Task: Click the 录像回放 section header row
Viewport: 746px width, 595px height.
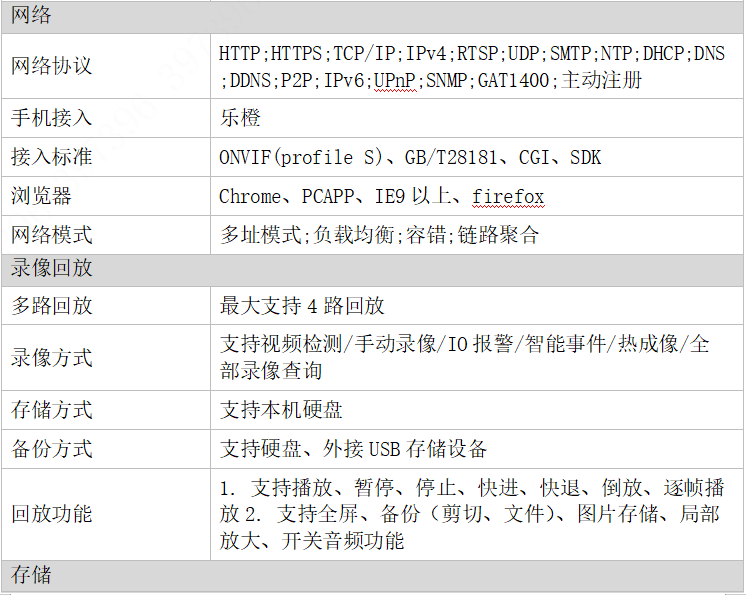Action: 372,267
